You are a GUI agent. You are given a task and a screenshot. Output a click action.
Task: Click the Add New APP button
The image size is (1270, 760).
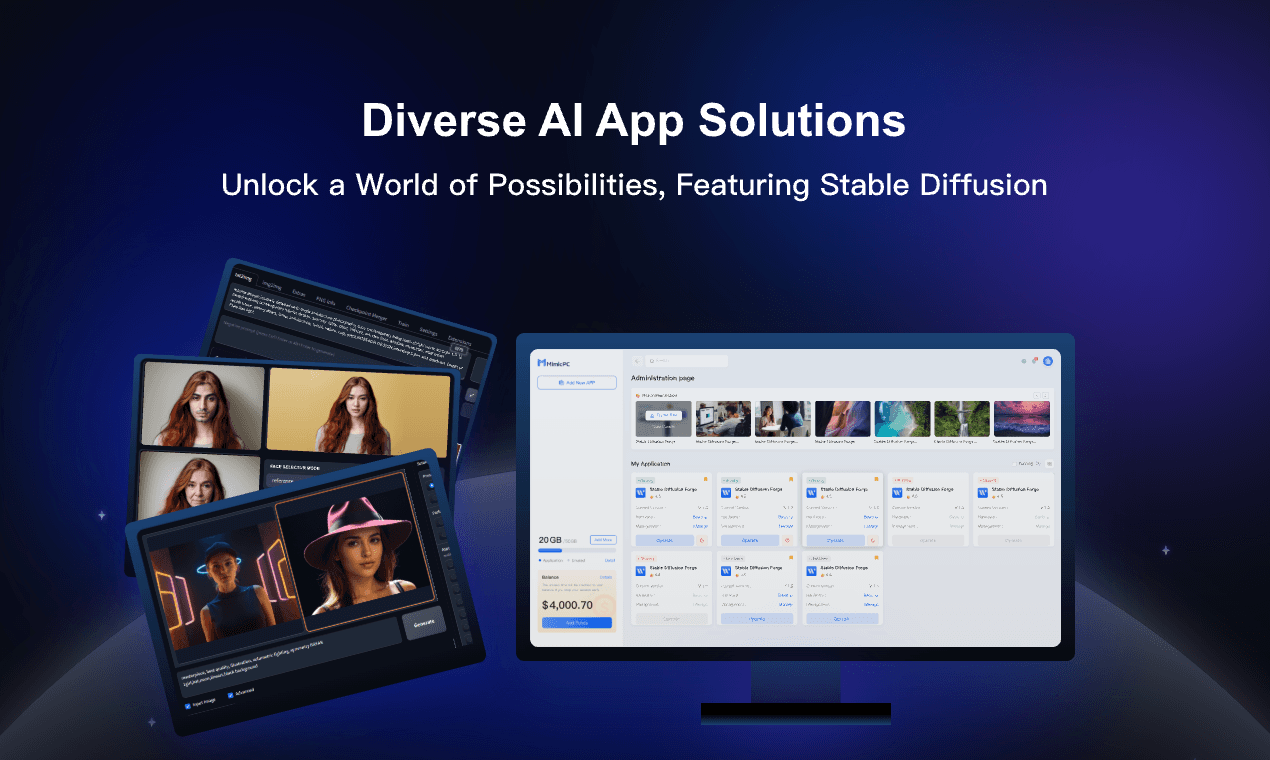pos(576,383)
